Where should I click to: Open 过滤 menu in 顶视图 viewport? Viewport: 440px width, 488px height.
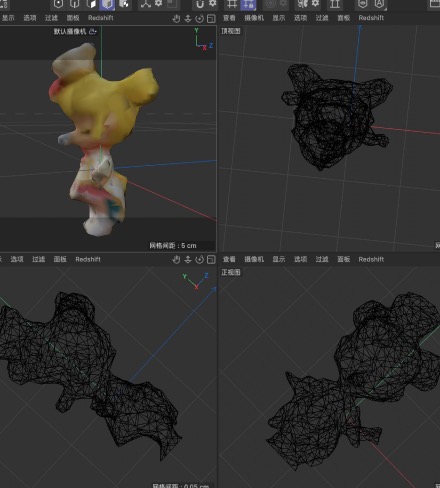pyautogui.click(x=322, y=18)
